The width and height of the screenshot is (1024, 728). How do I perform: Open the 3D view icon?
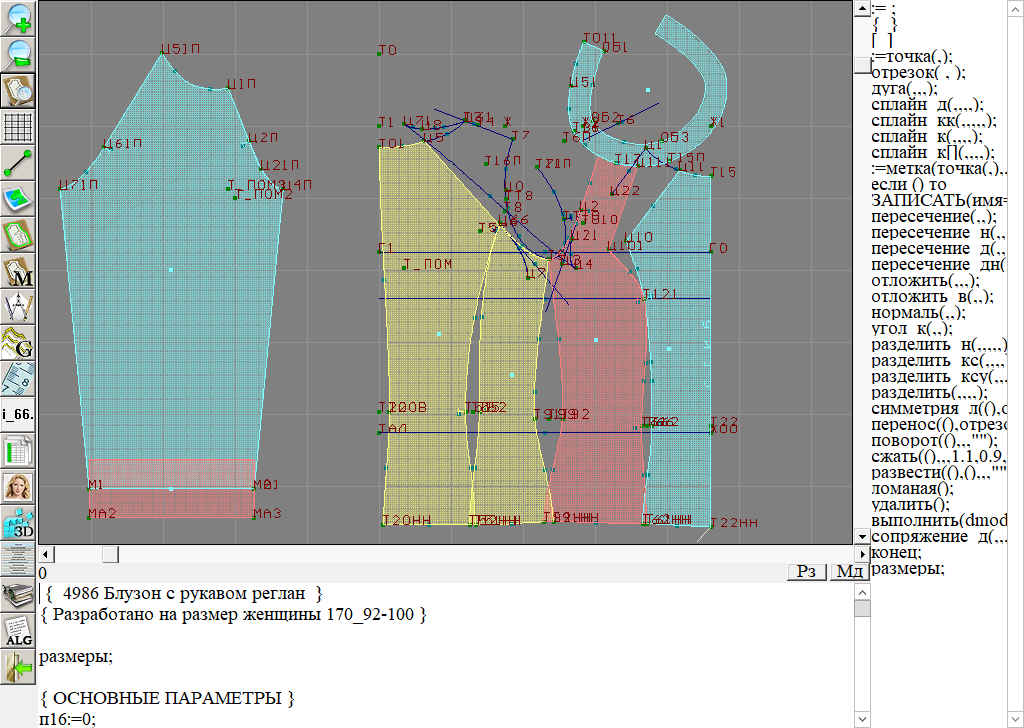coord(19,523)
